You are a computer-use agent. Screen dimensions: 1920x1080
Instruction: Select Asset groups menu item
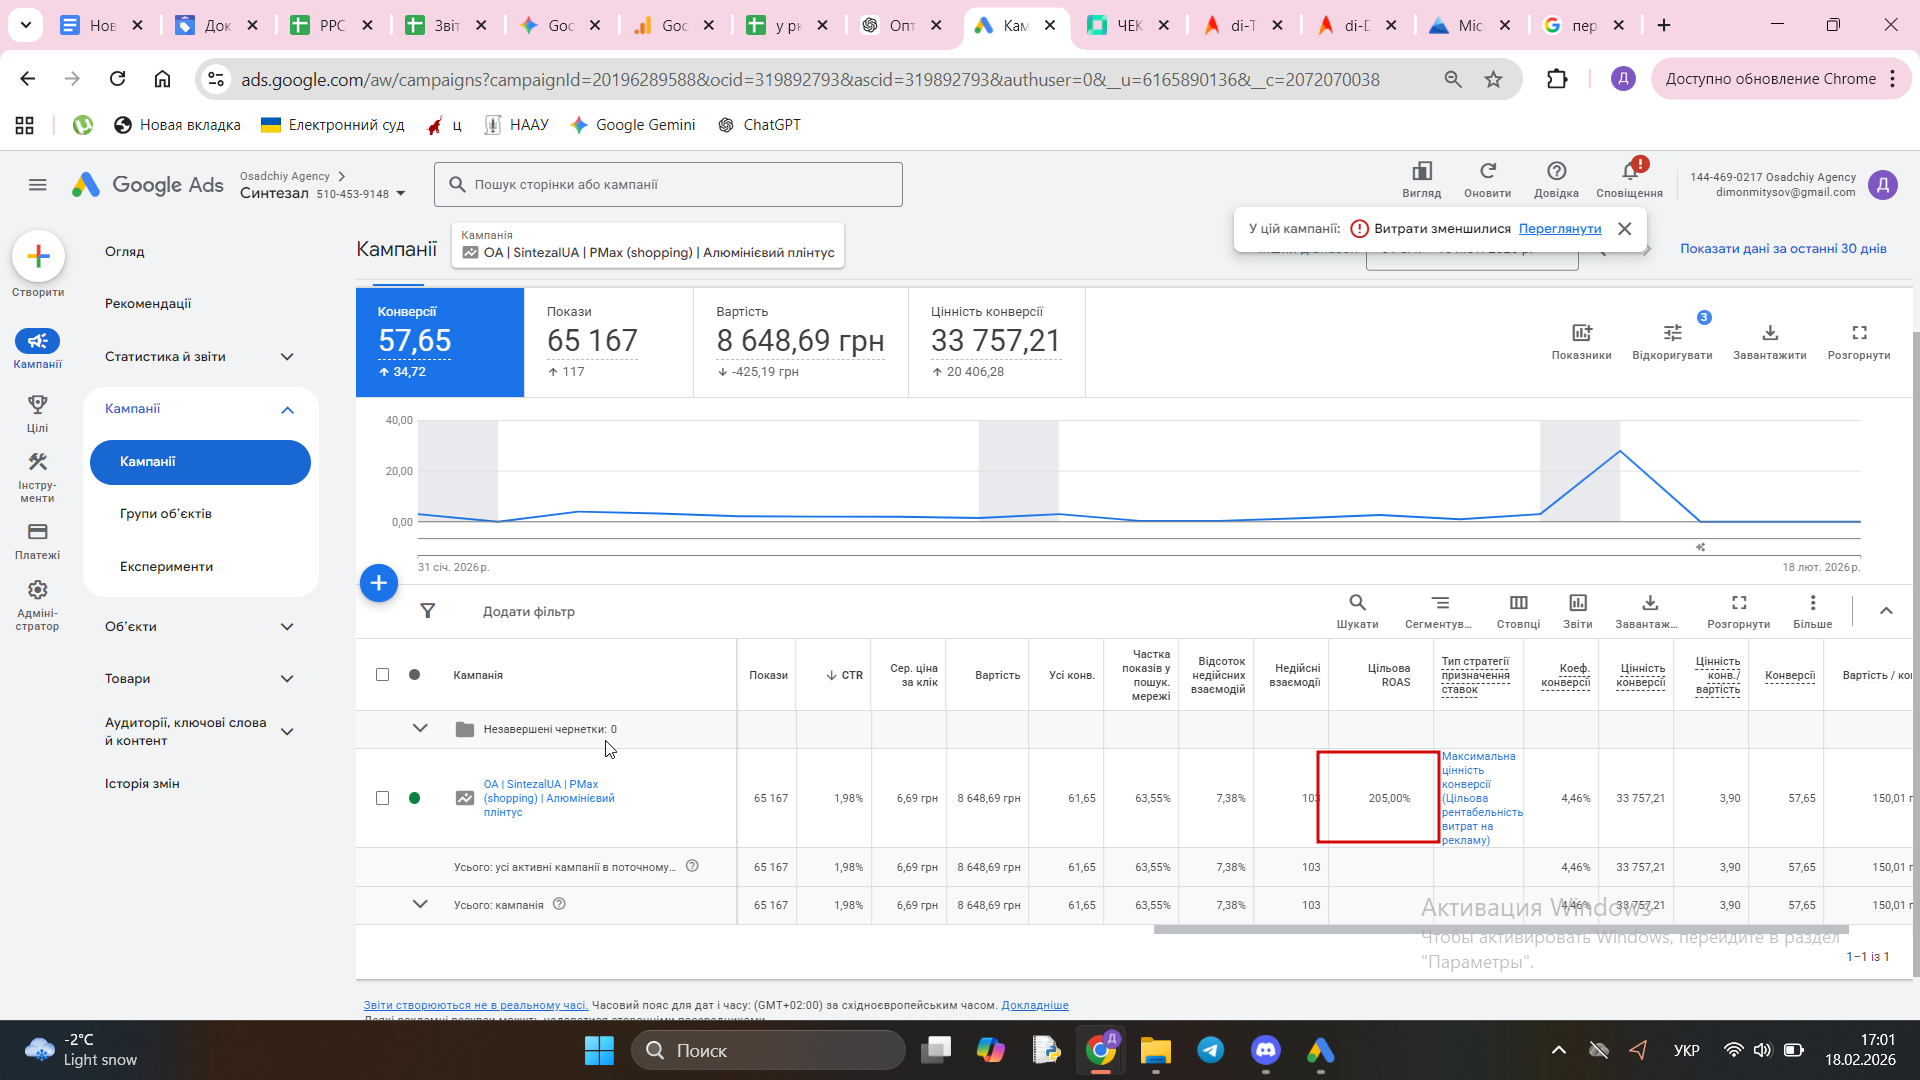pos(166,514)
